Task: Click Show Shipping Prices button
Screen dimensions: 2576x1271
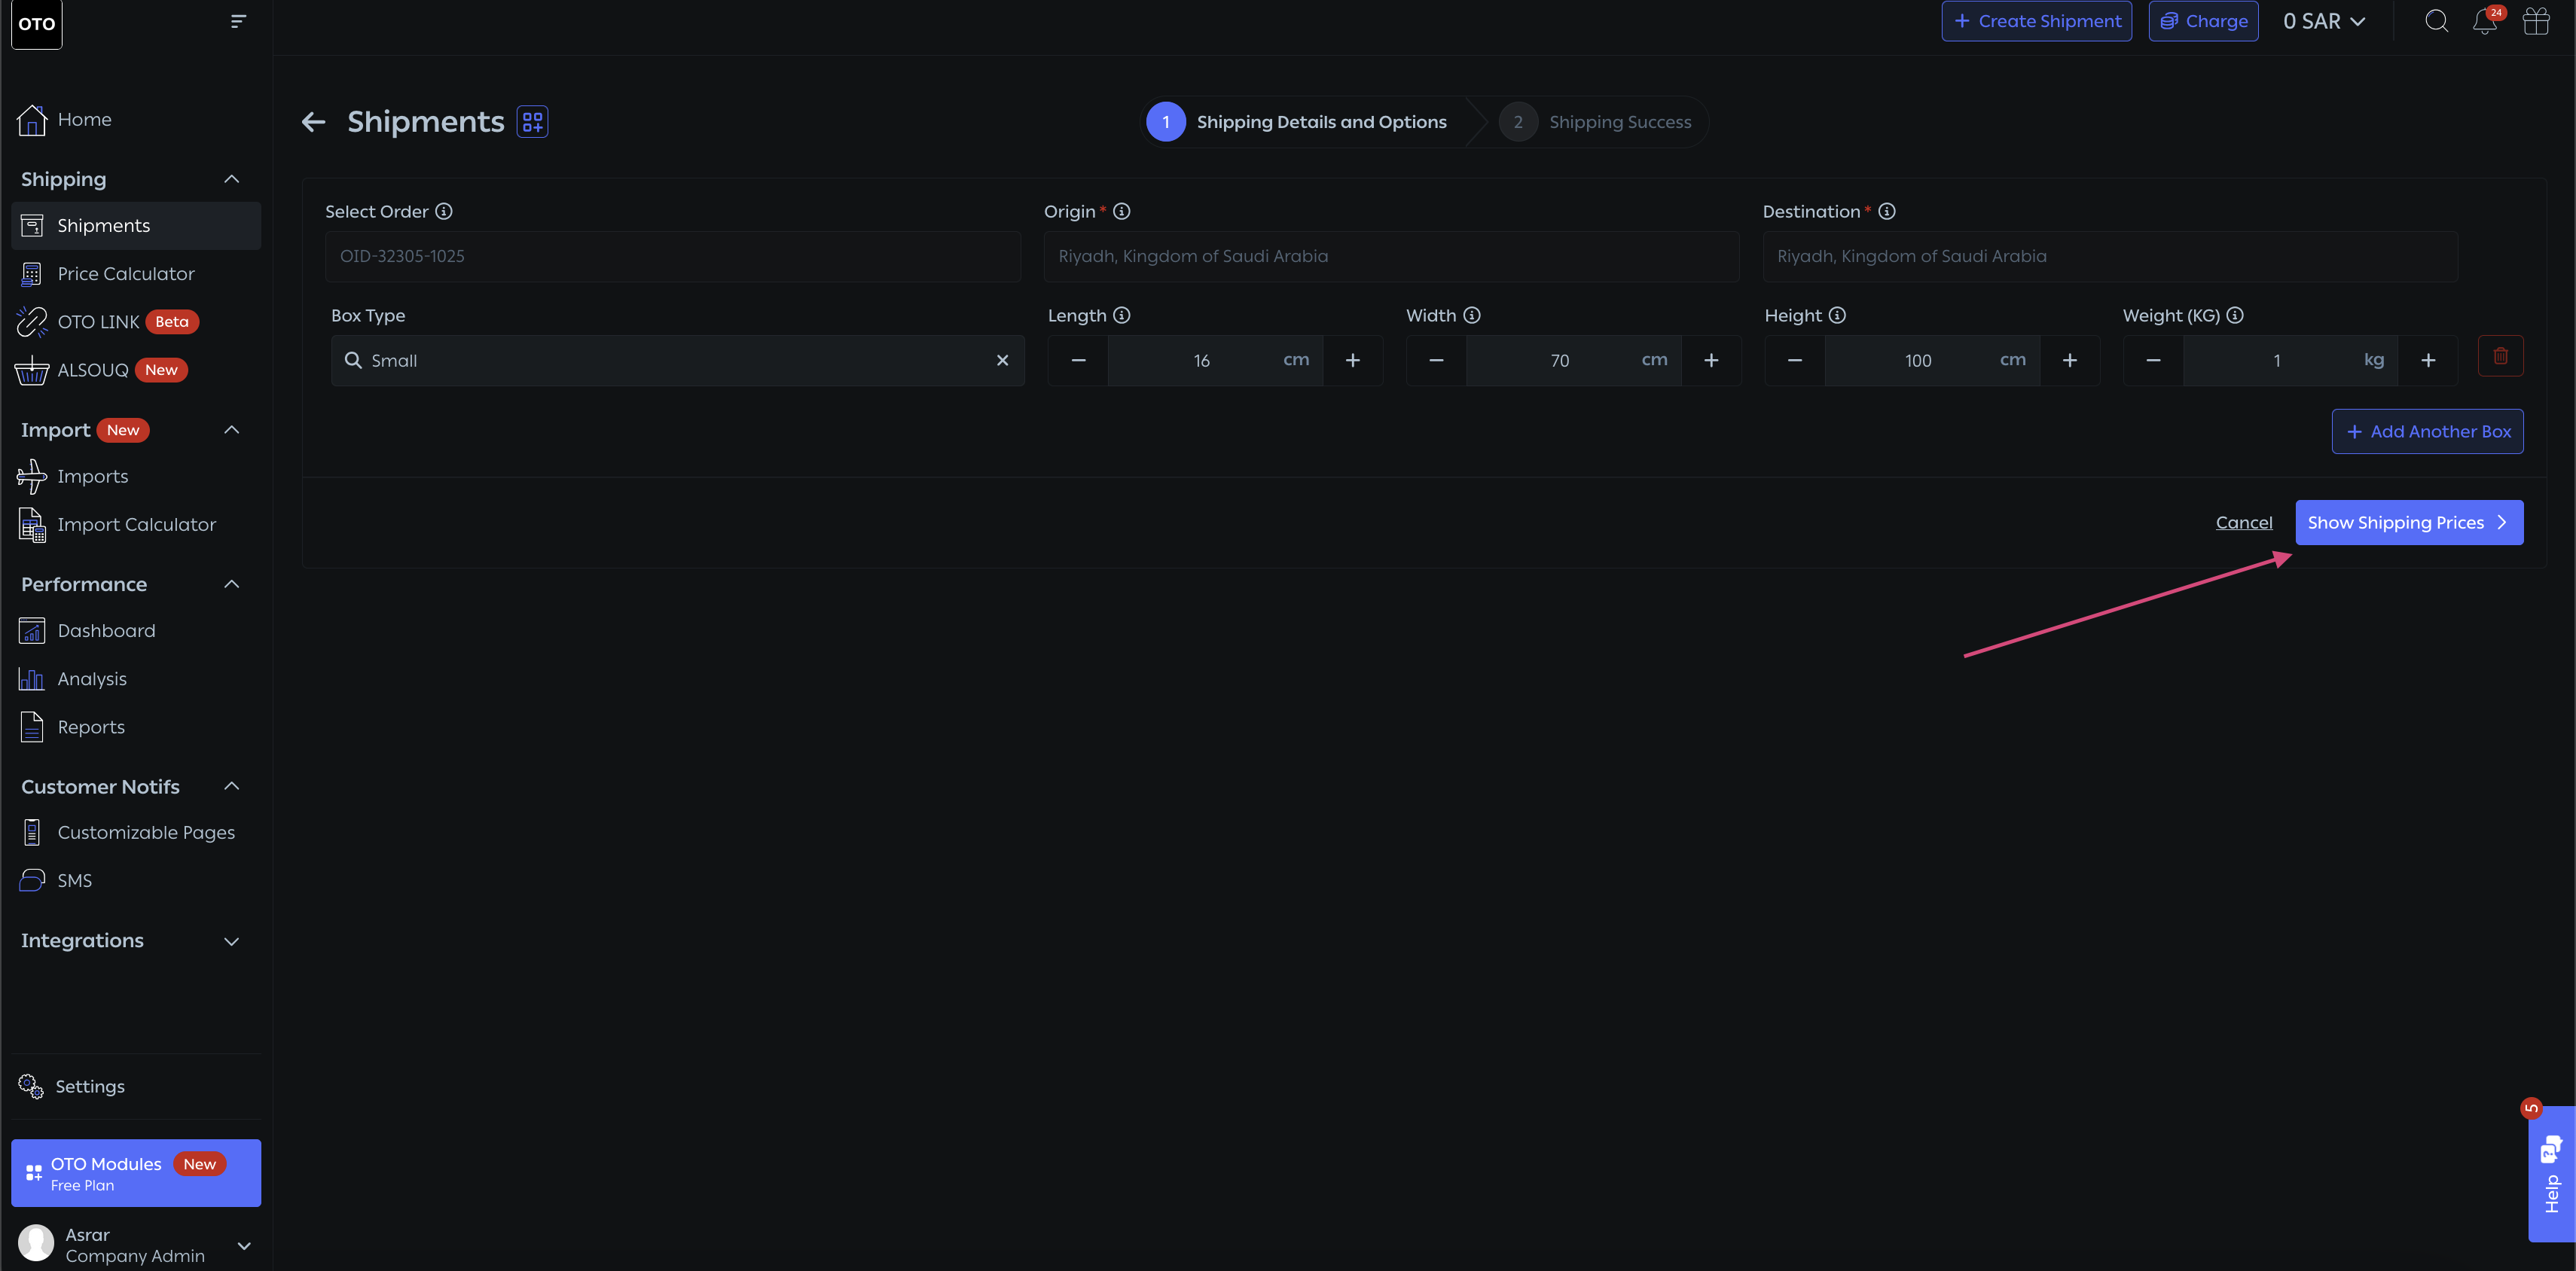Action: click(x=2408, y=523)
